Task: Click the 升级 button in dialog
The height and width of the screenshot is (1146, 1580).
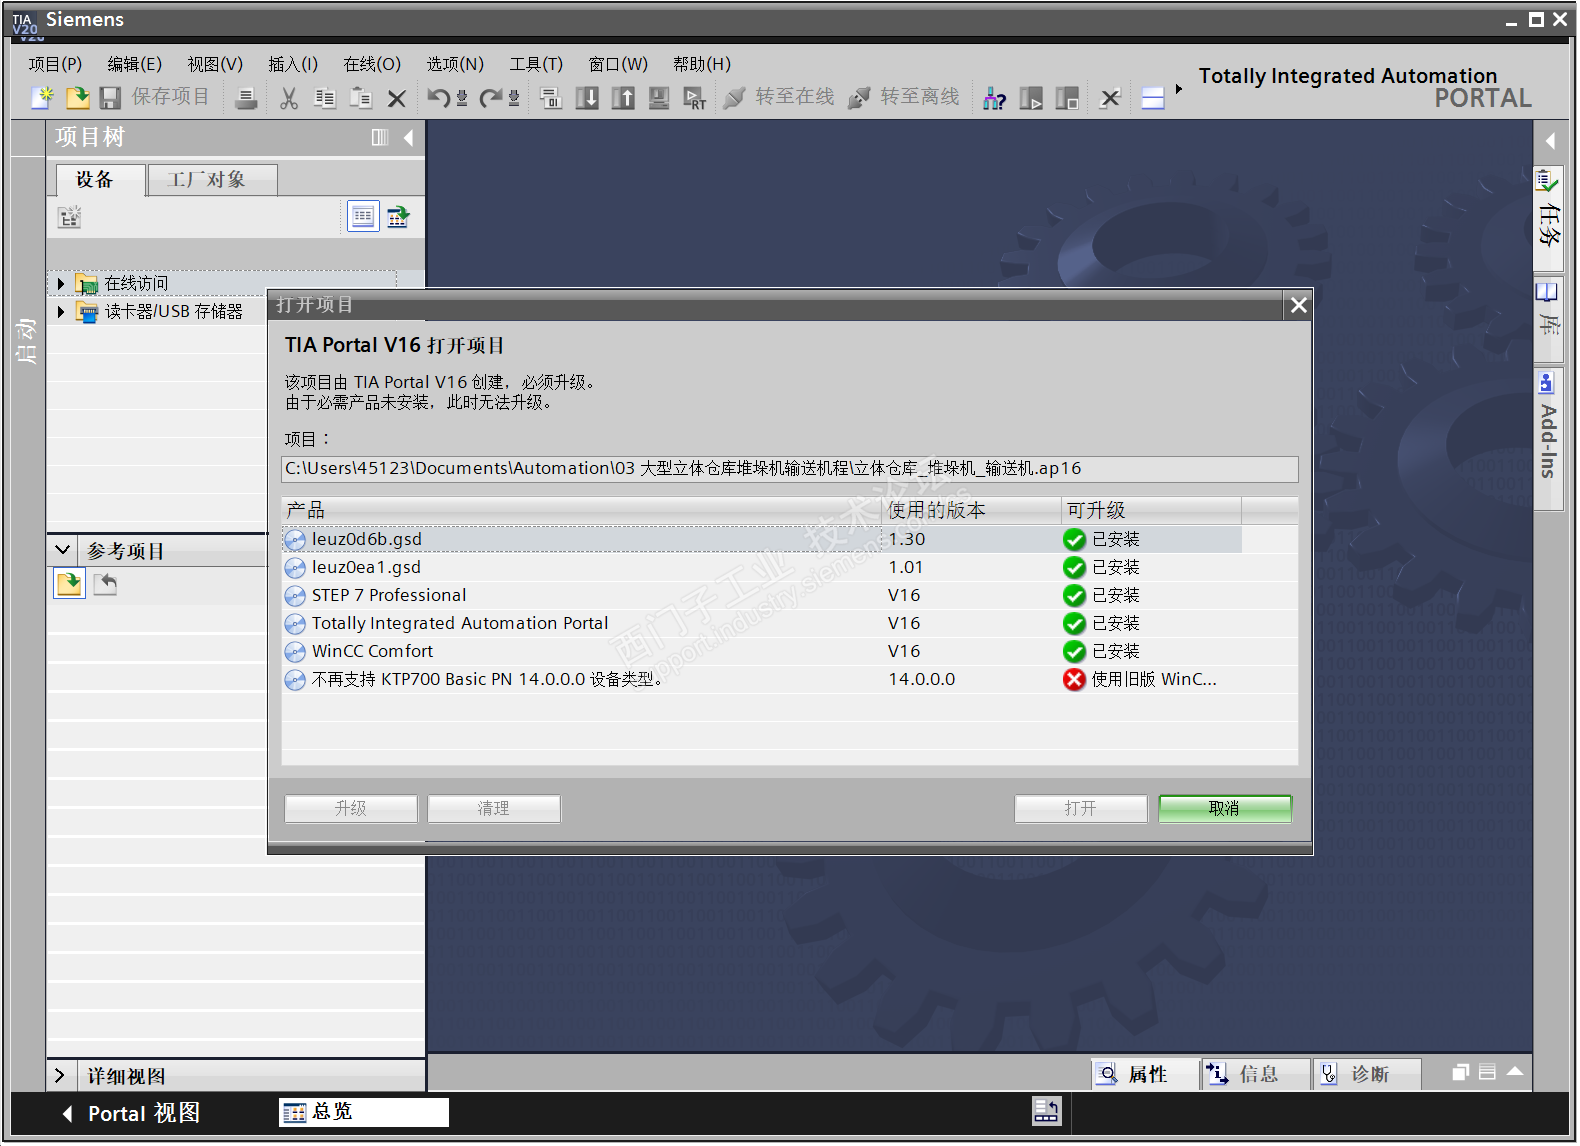Action: 350,809
